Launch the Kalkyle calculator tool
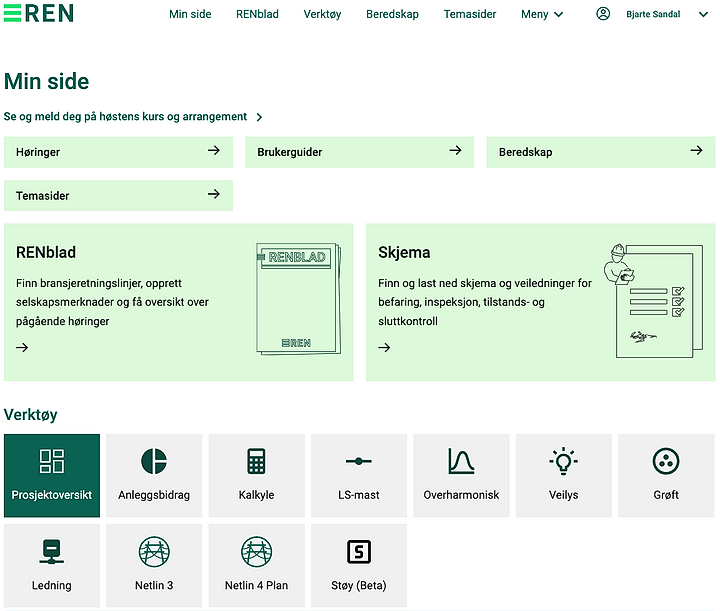 [x=256, y=475]
